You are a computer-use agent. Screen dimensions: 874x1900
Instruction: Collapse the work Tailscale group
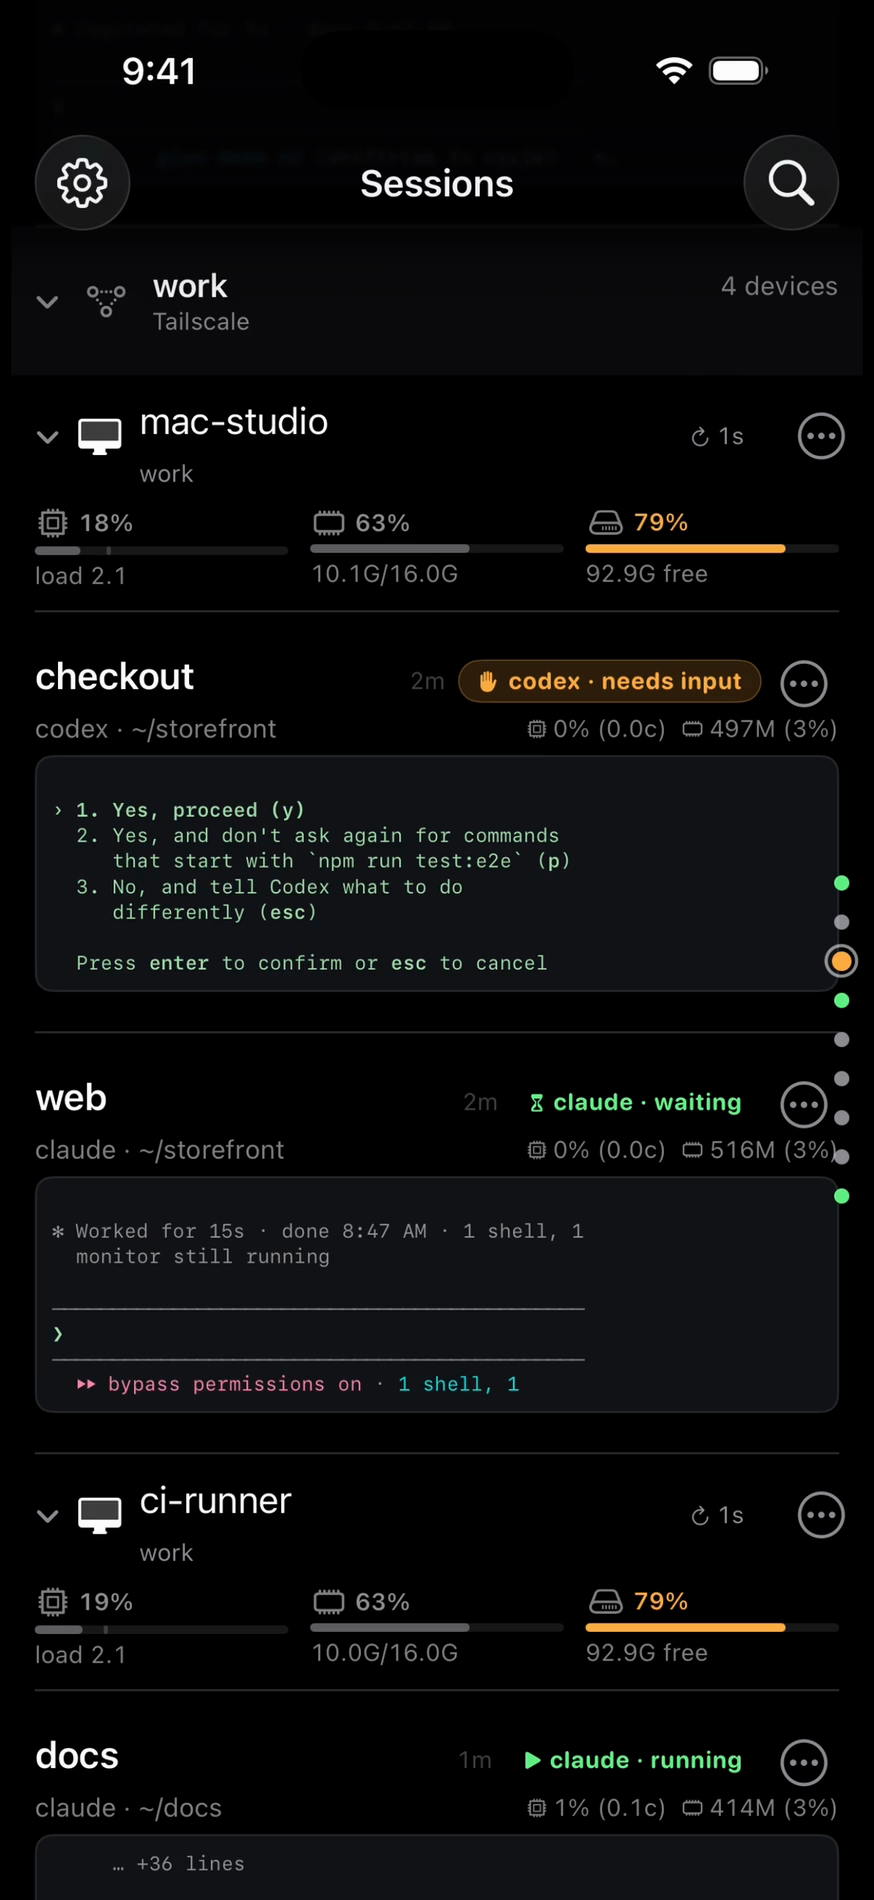pos(47,301)
